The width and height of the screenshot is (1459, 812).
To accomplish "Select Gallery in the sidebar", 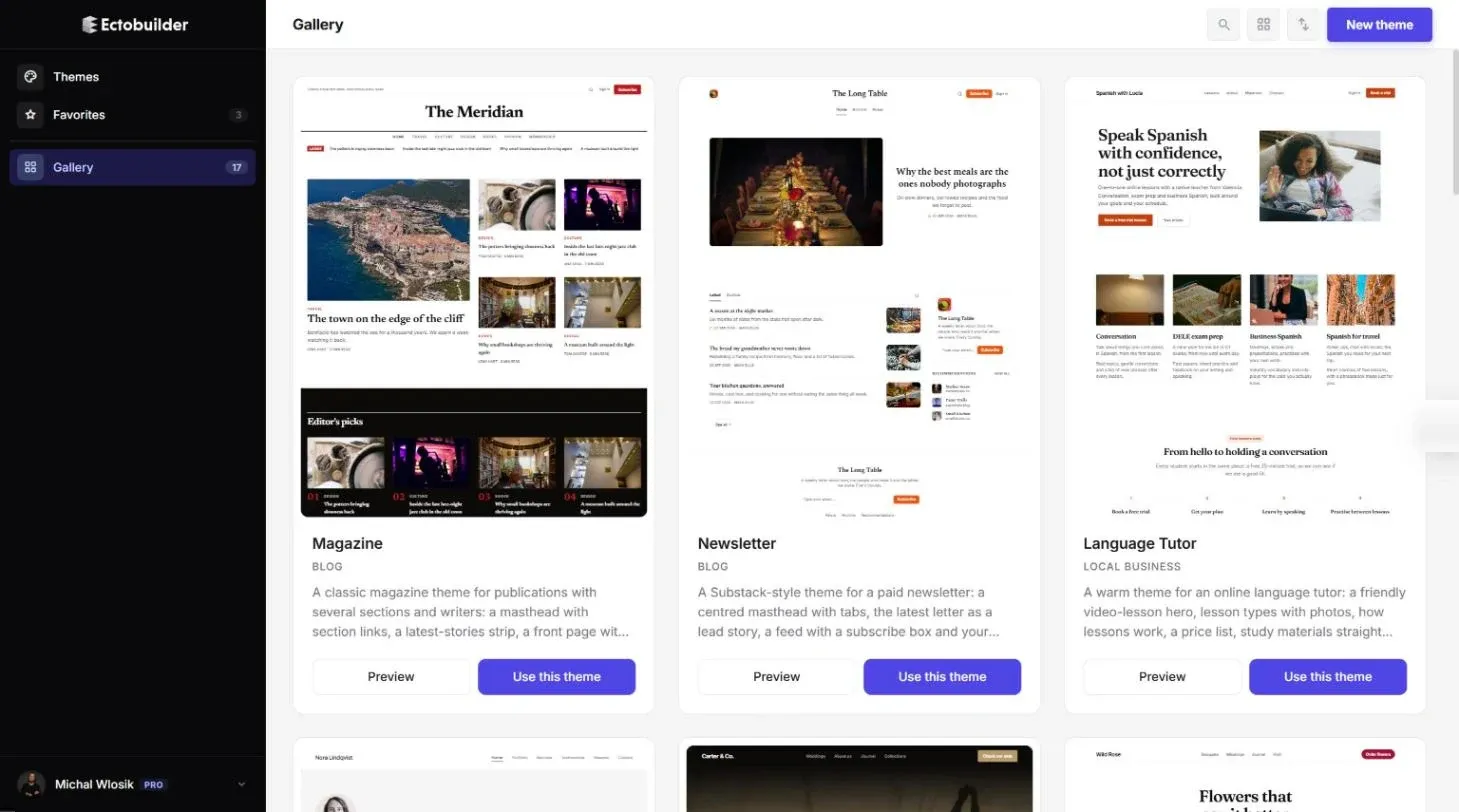I will [132, 167].
